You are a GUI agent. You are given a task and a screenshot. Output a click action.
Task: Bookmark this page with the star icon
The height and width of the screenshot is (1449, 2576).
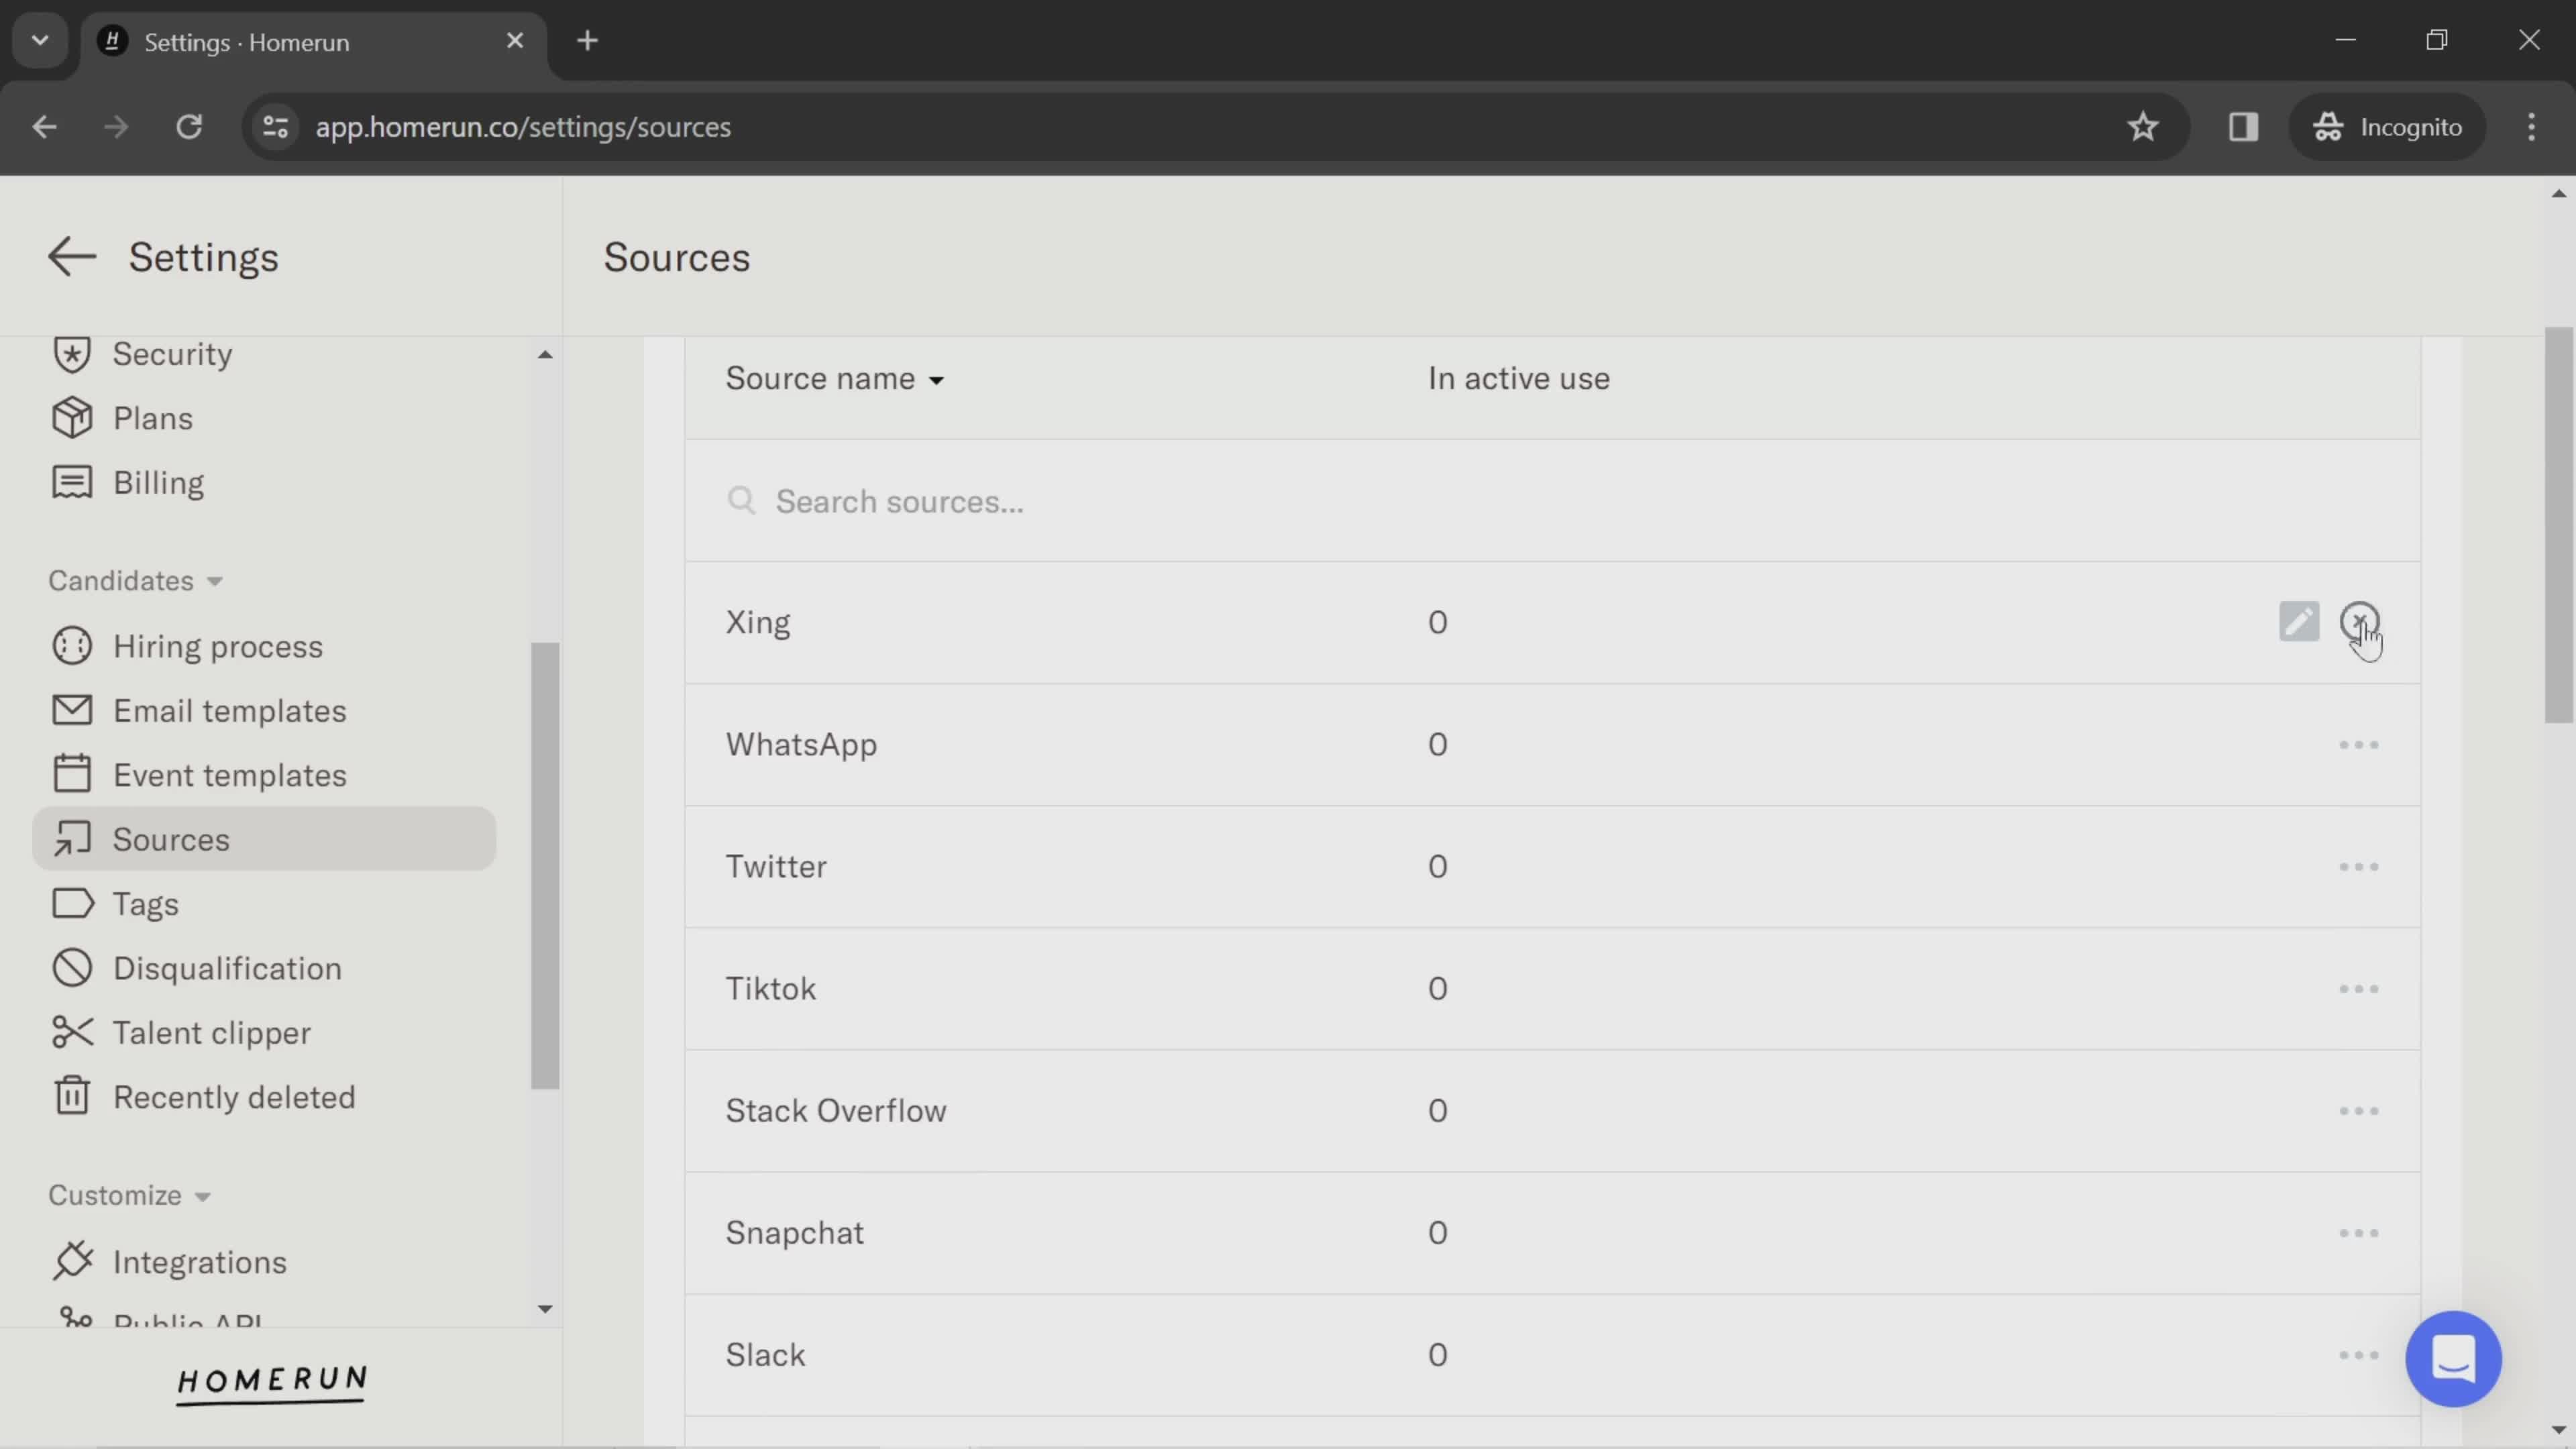[x=2142, y=127]
